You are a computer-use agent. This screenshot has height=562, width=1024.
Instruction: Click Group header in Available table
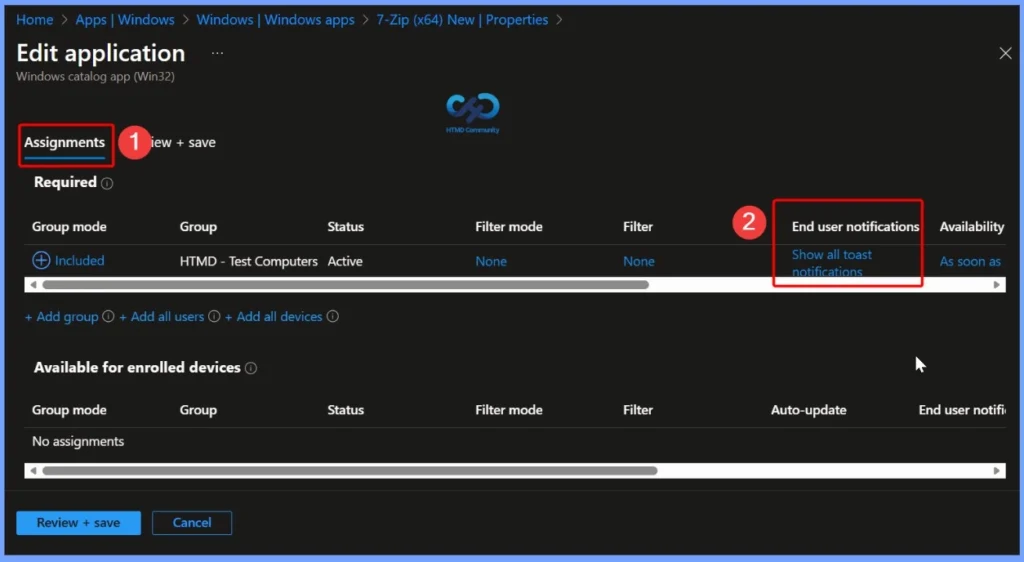(x=198, y=410)
